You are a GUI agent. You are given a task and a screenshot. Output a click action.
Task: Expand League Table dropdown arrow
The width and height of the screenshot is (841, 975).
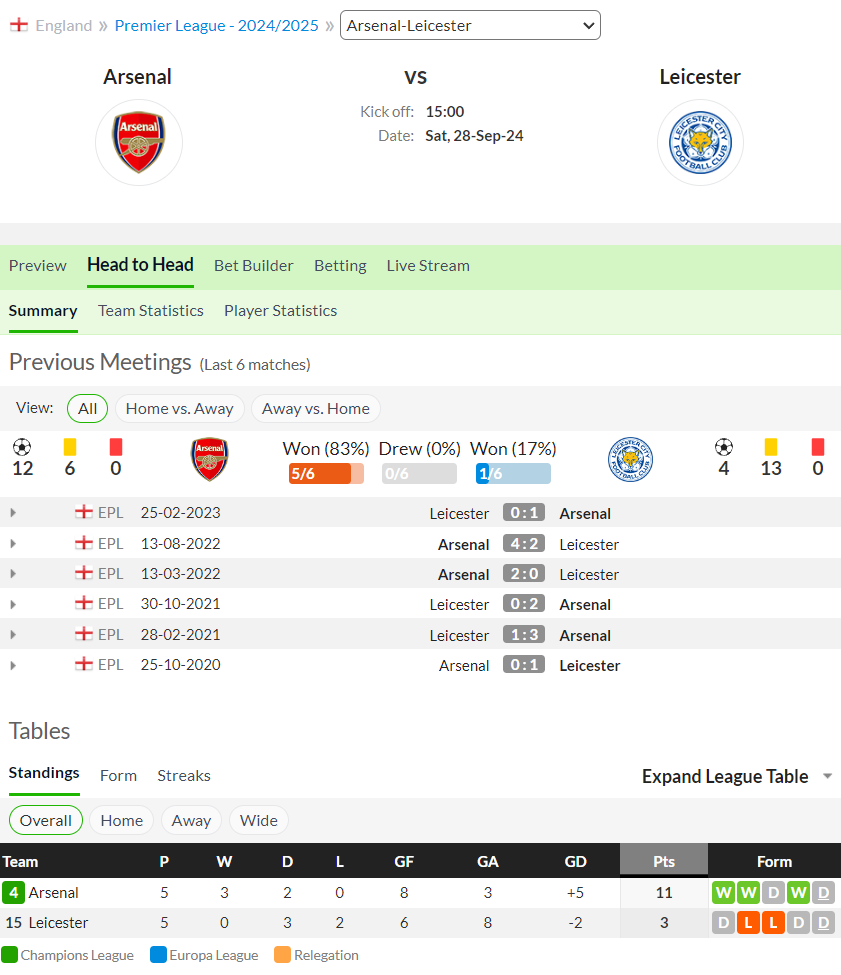coord(827,776)
